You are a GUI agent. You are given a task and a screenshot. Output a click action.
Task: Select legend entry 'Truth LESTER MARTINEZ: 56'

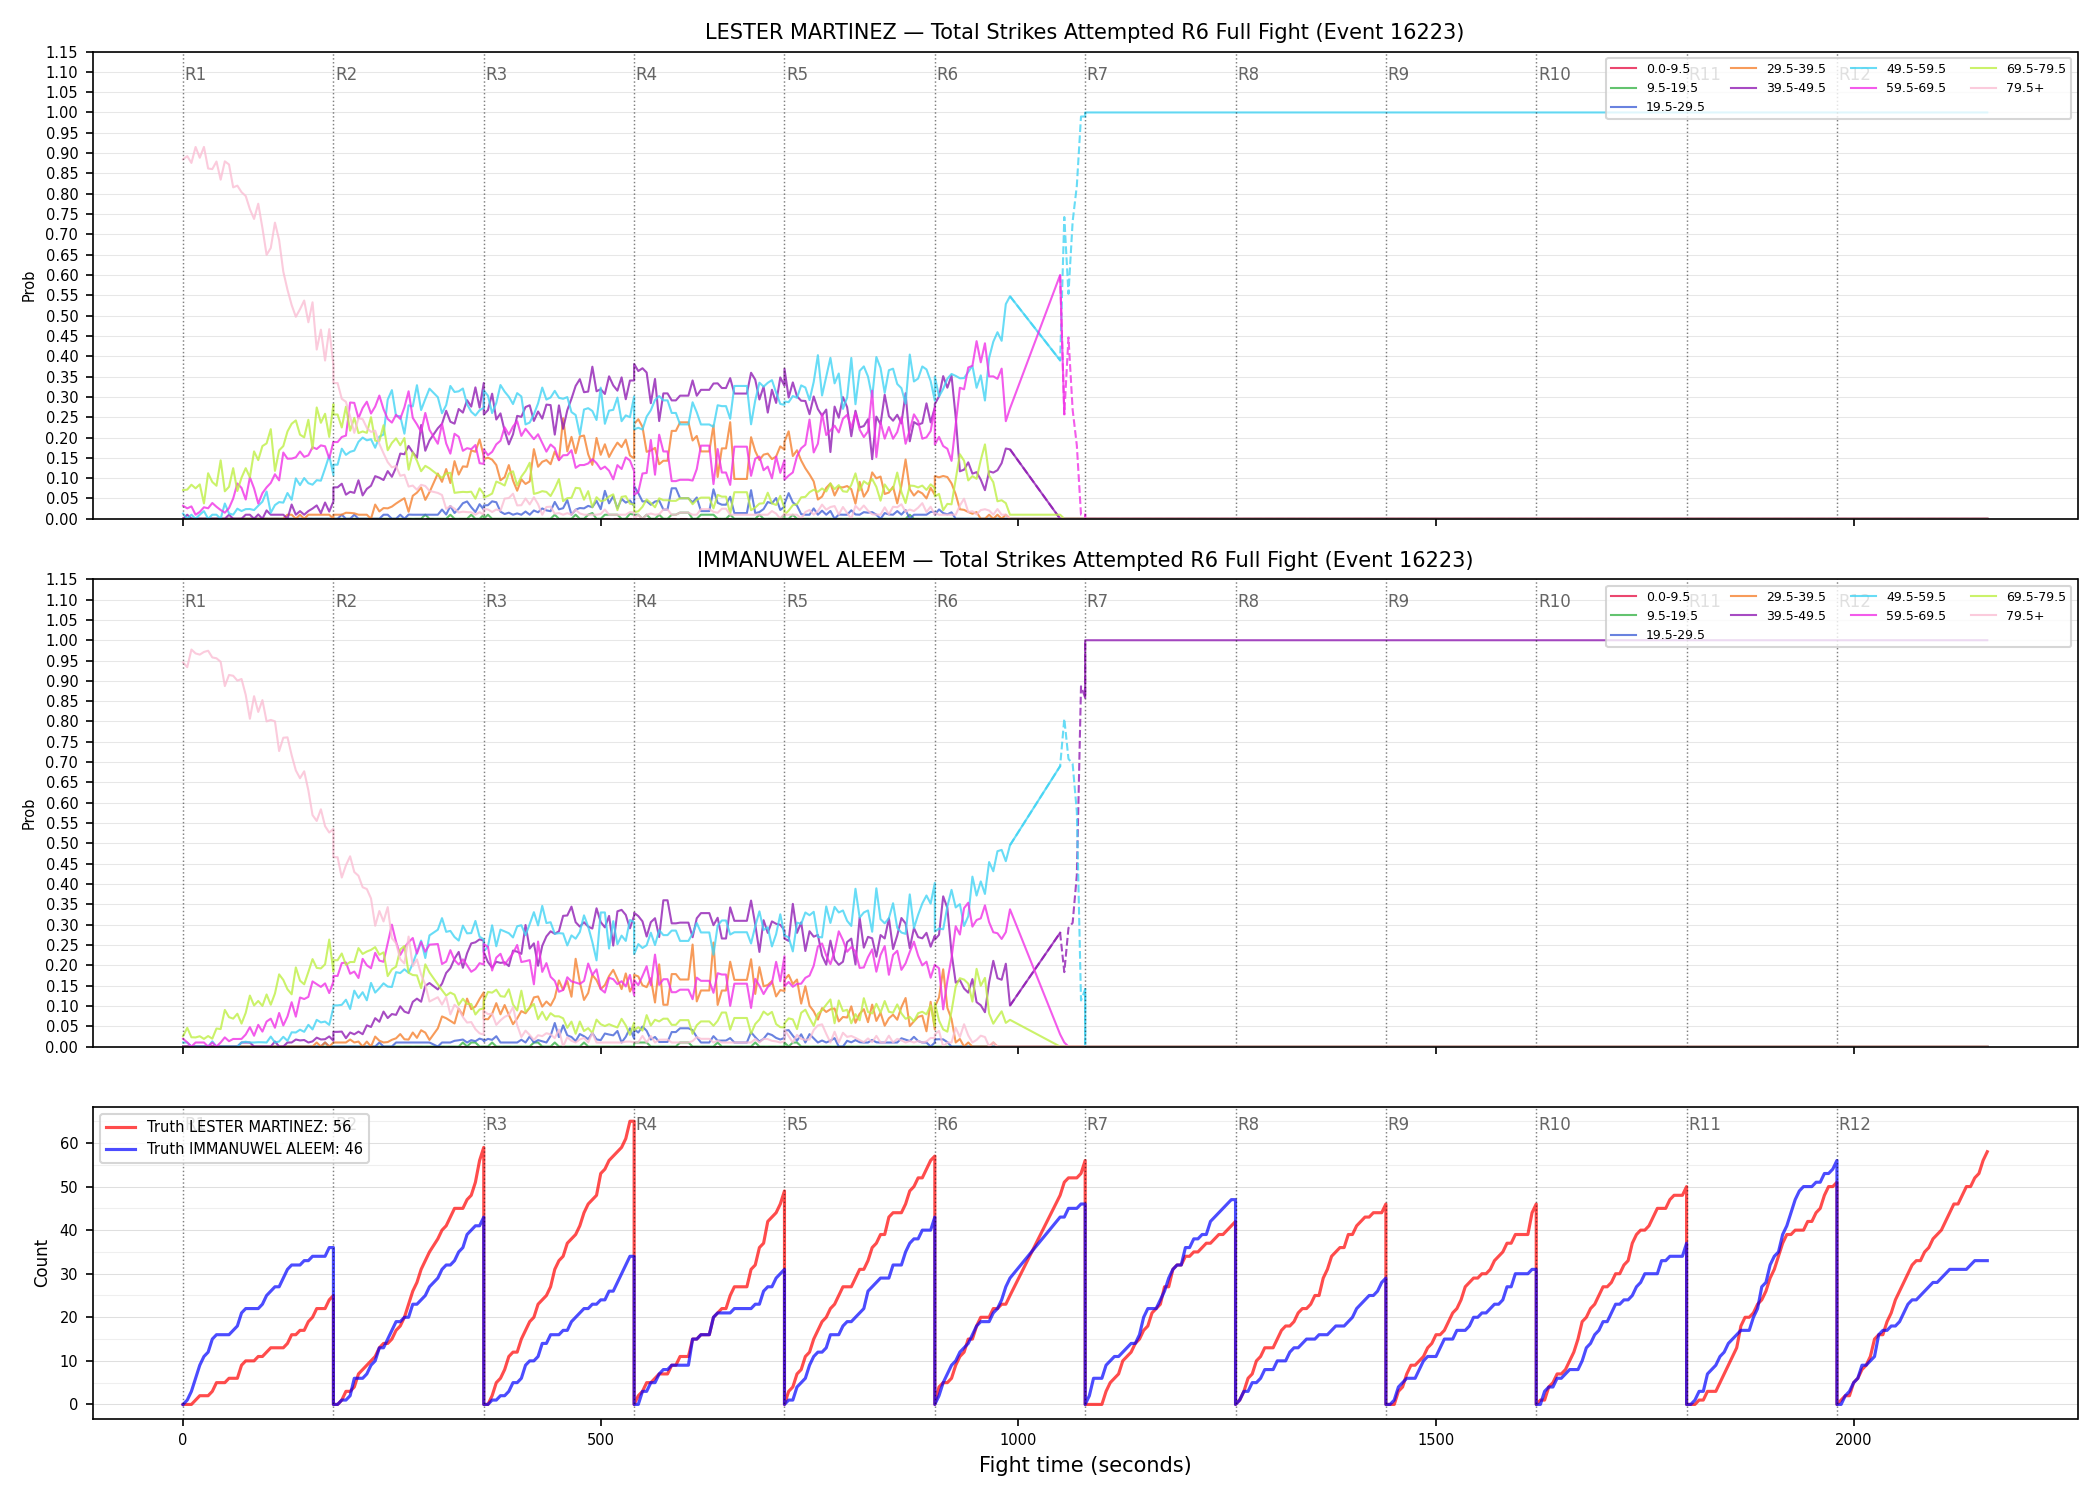click(x=249, y=1127)
